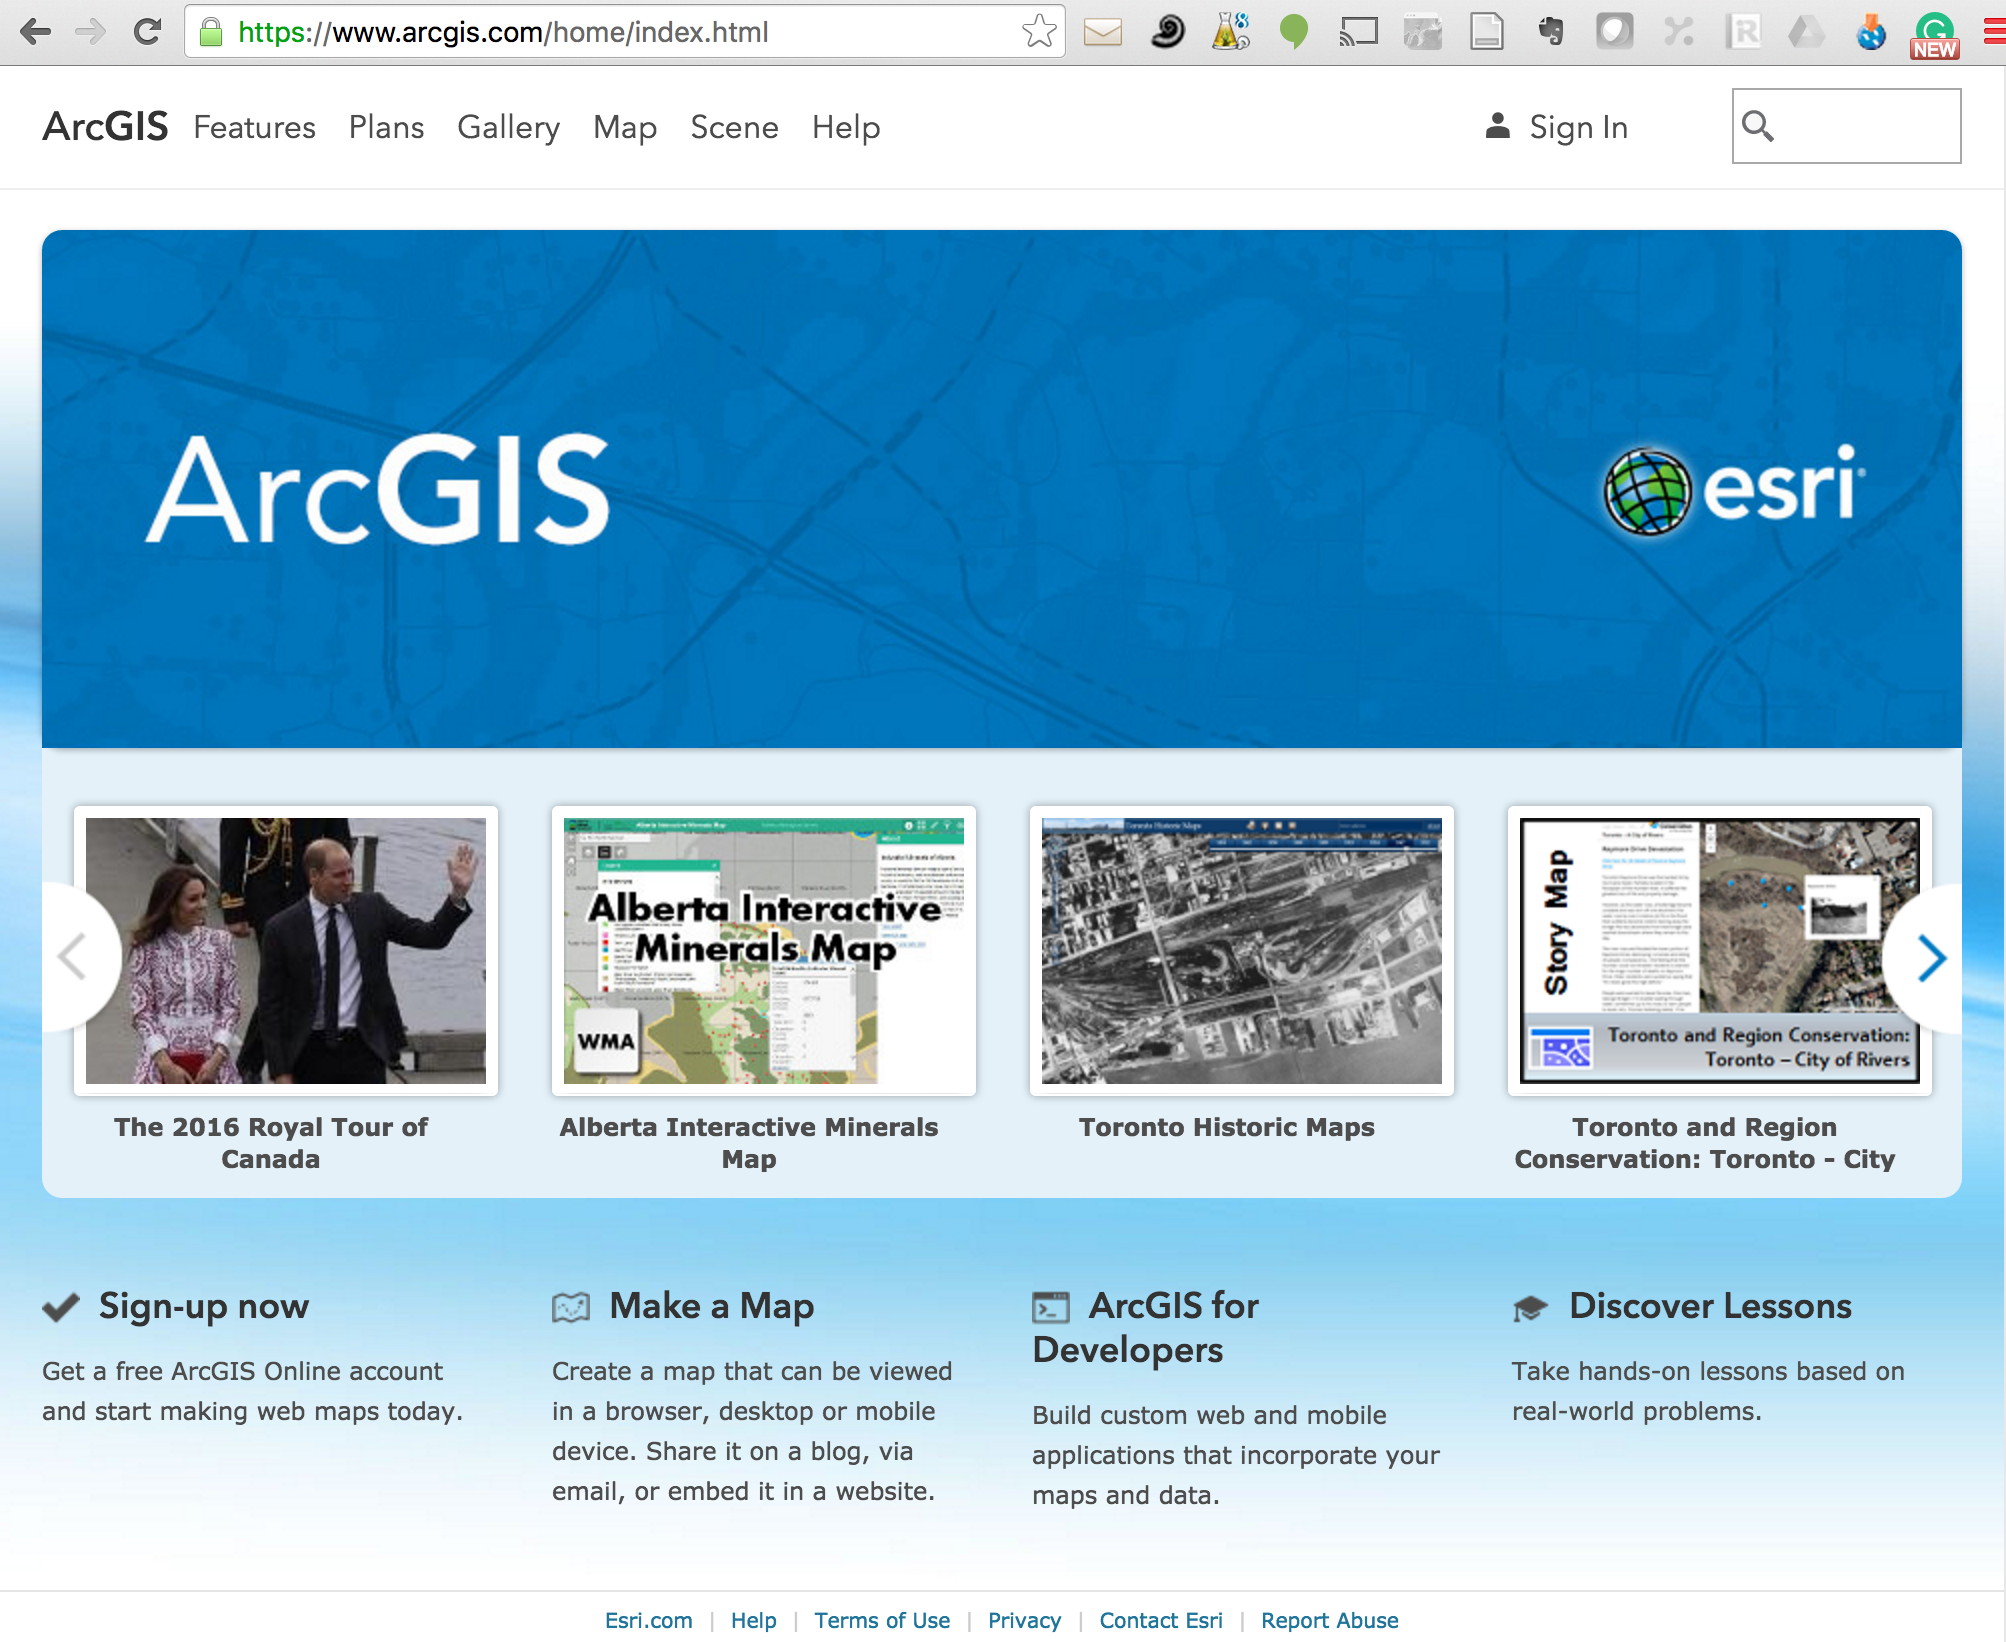
Task: Open the Toronto Historic Maps thumbnail
Action: tap(1242, 951)
